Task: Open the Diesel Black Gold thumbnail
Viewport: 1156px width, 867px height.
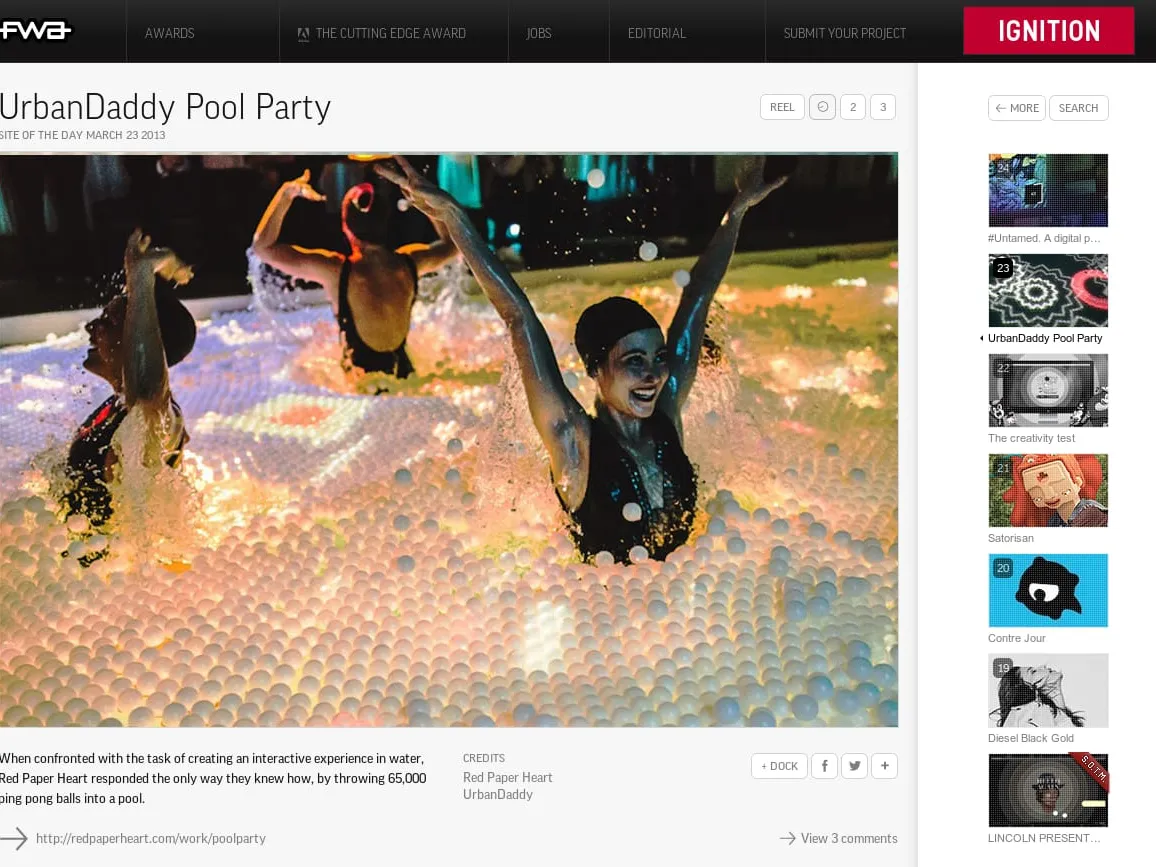Action: point(1048,690)
